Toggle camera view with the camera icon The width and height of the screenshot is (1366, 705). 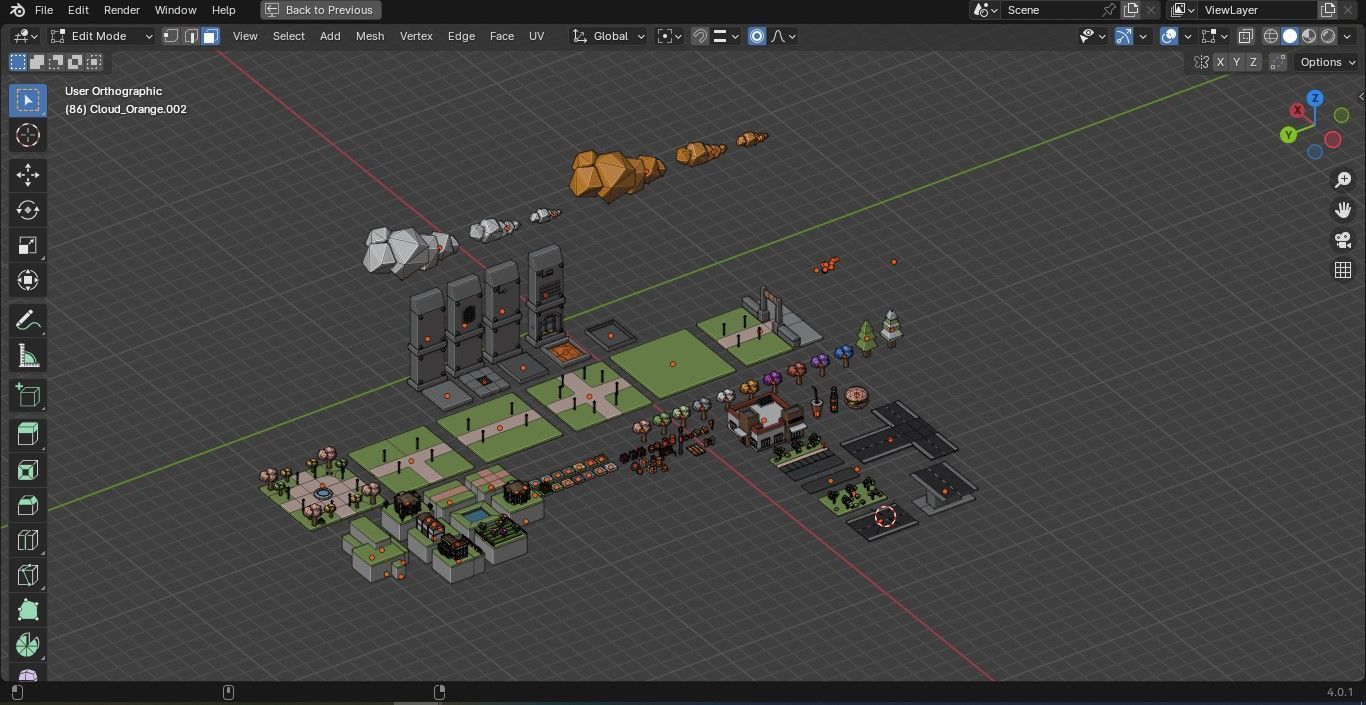point(1343,240)
